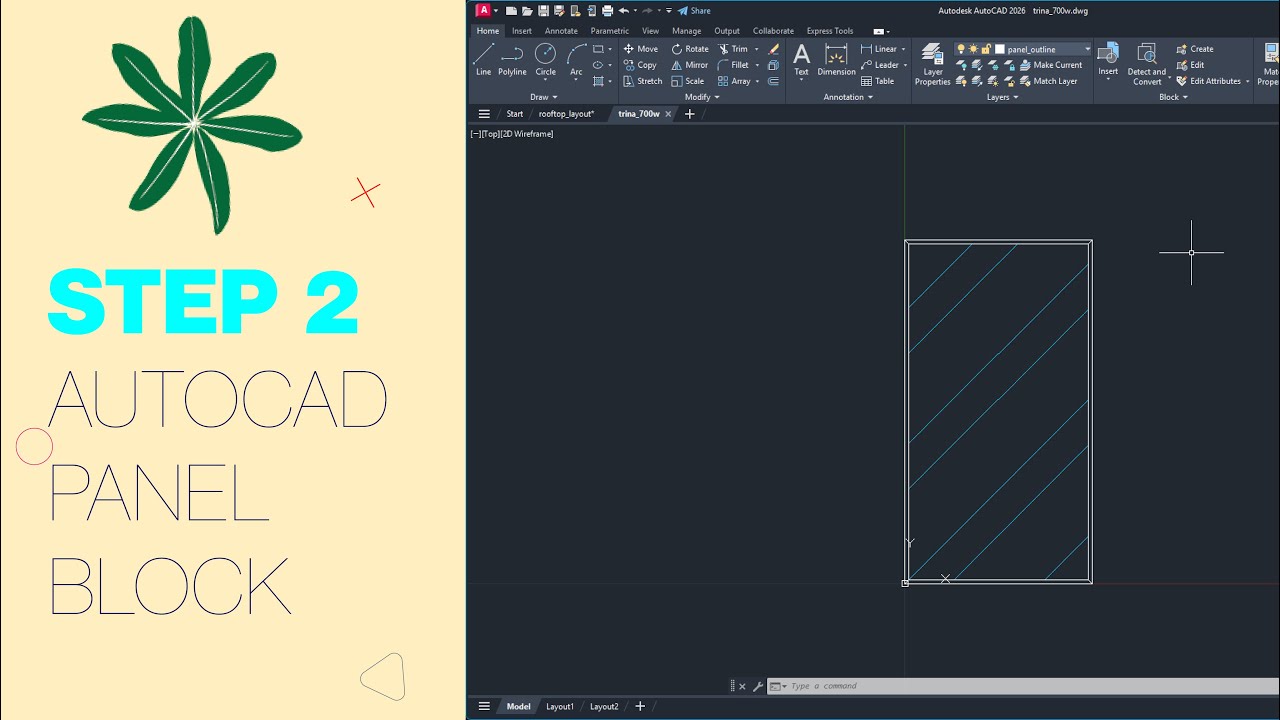
Task: Activate the Trim command
Action: [x=732, y=49]
